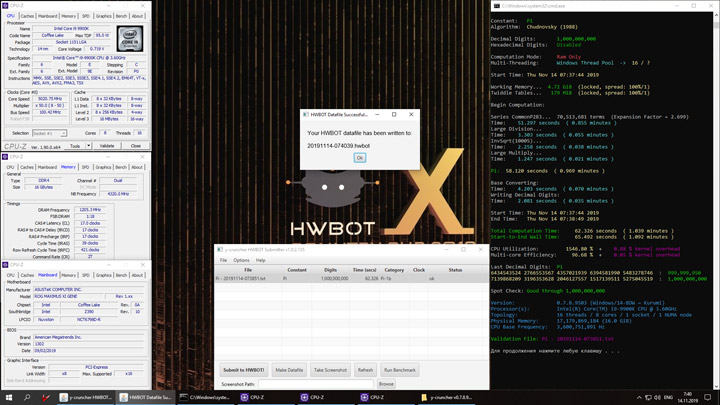Click the Run Benchmark button
This screenshot has height=405, width=720.
click(399, 370)
